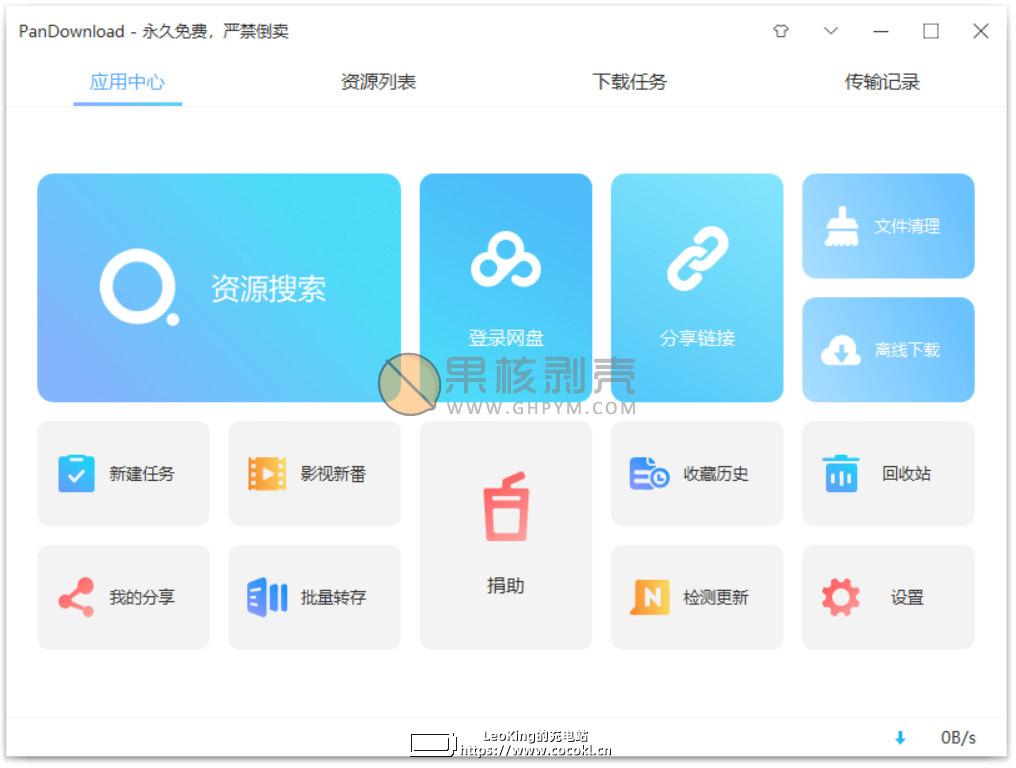The width and height of the screenshot is (1016, 768).
Task: Click the 新建任务 label
Action: pos(142,474)
